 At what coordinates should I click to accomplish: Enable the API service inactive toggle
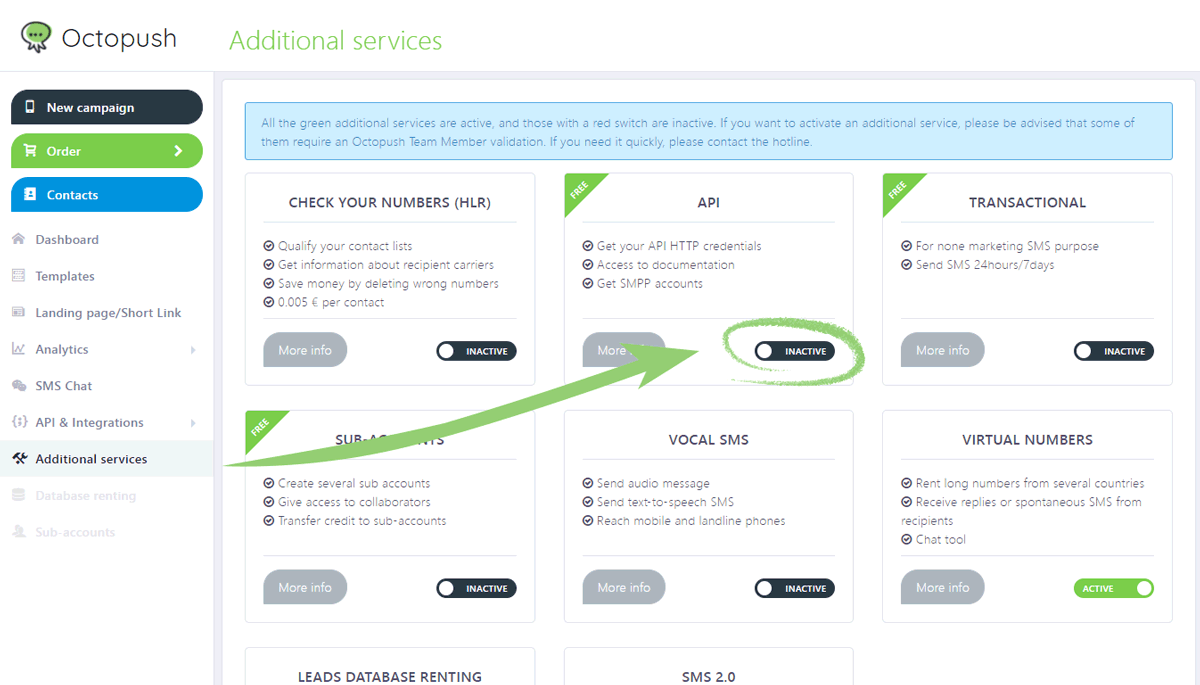794,351
